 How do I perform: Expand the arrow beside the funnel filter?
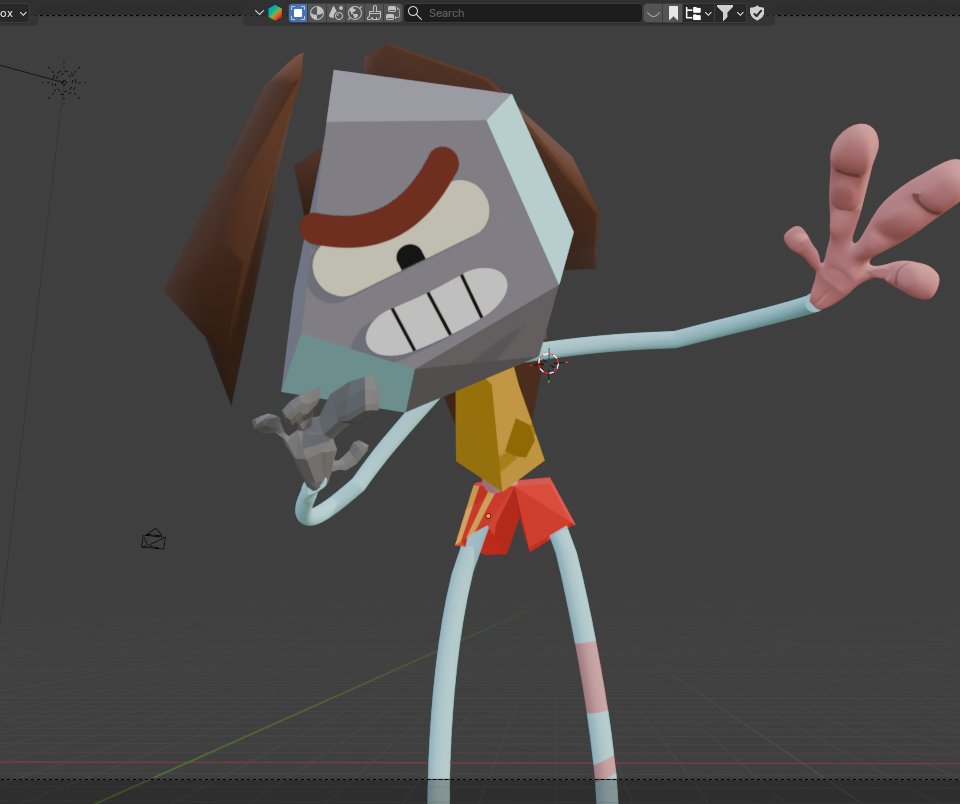tap(740, 13)
